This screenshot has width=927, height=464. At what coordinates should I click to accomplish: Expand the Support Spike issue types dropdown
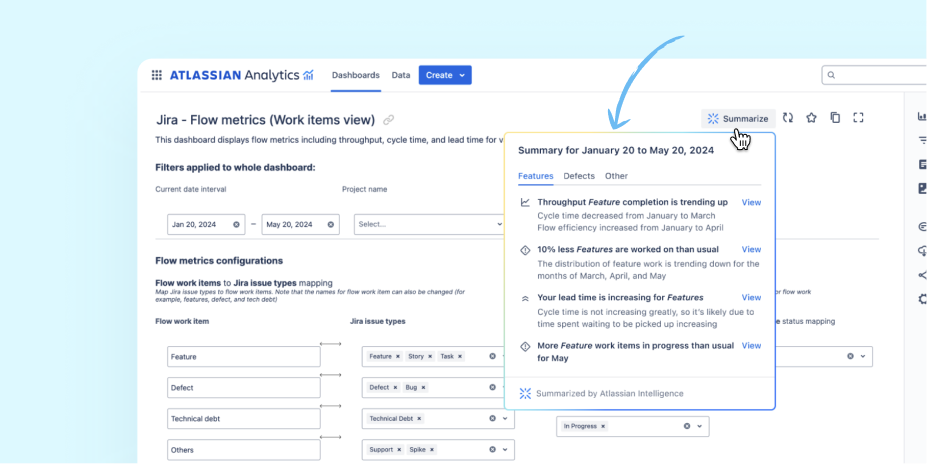[505, 450]
